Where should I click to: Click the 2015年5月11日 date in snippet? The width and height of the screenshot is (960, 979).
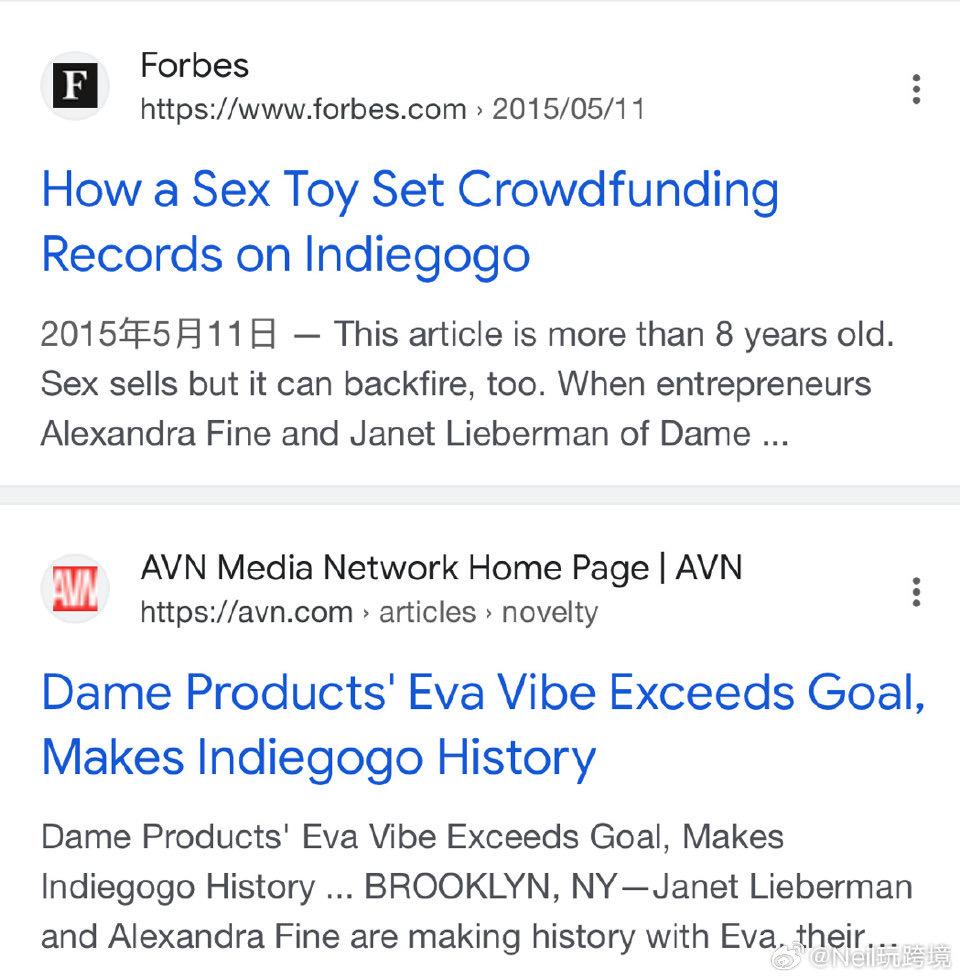point(158,334)
